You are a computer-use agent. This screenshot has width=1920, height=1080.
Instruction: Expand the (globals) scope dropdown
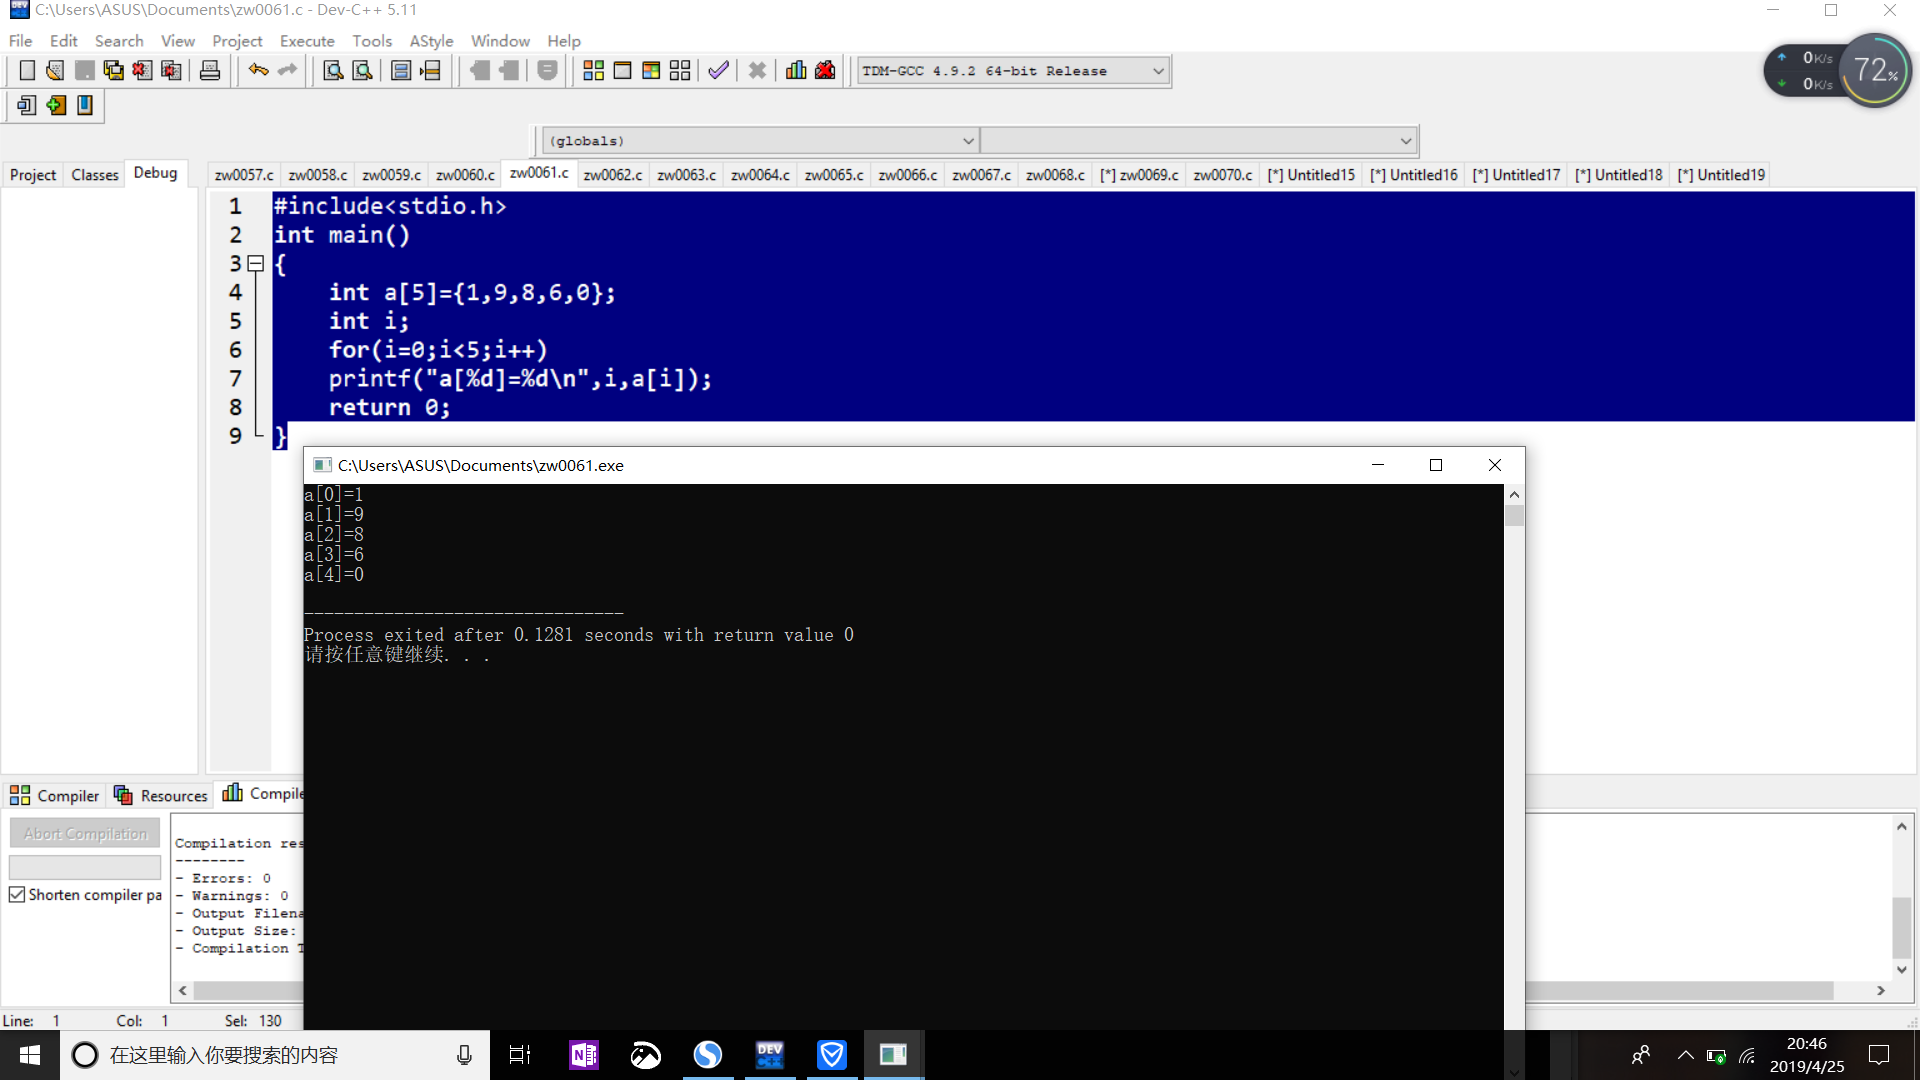pyautogui.click(x=967, y=141)
